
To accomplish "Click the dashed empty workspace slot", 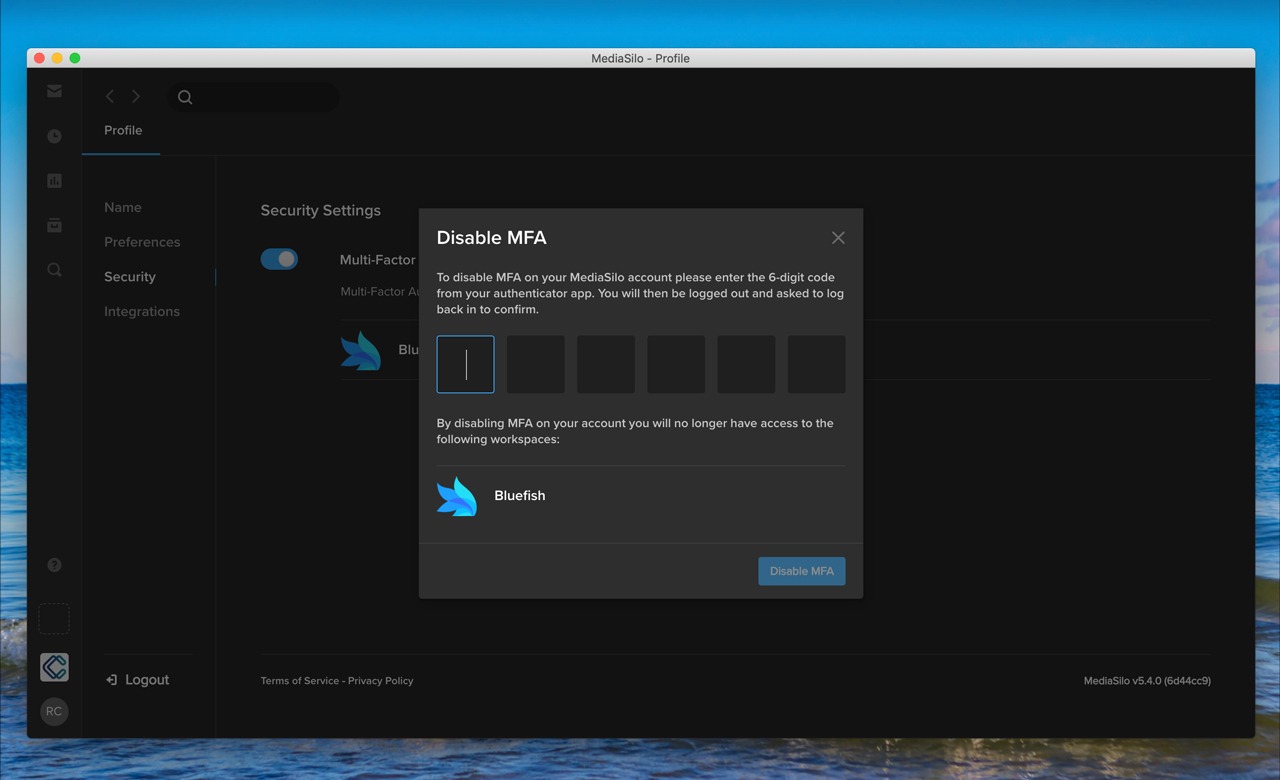I will (54, 619).
